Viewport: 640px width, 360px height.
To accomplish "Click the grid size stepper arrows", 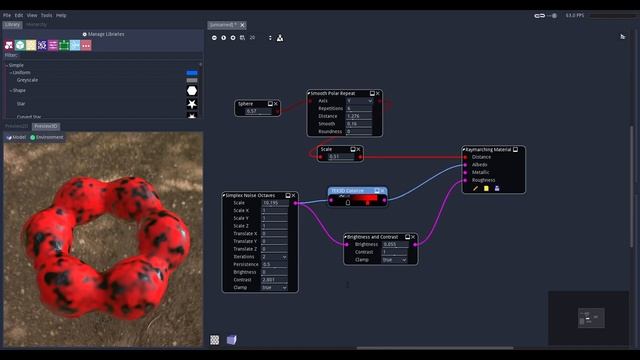I will (x=270, y=38).
